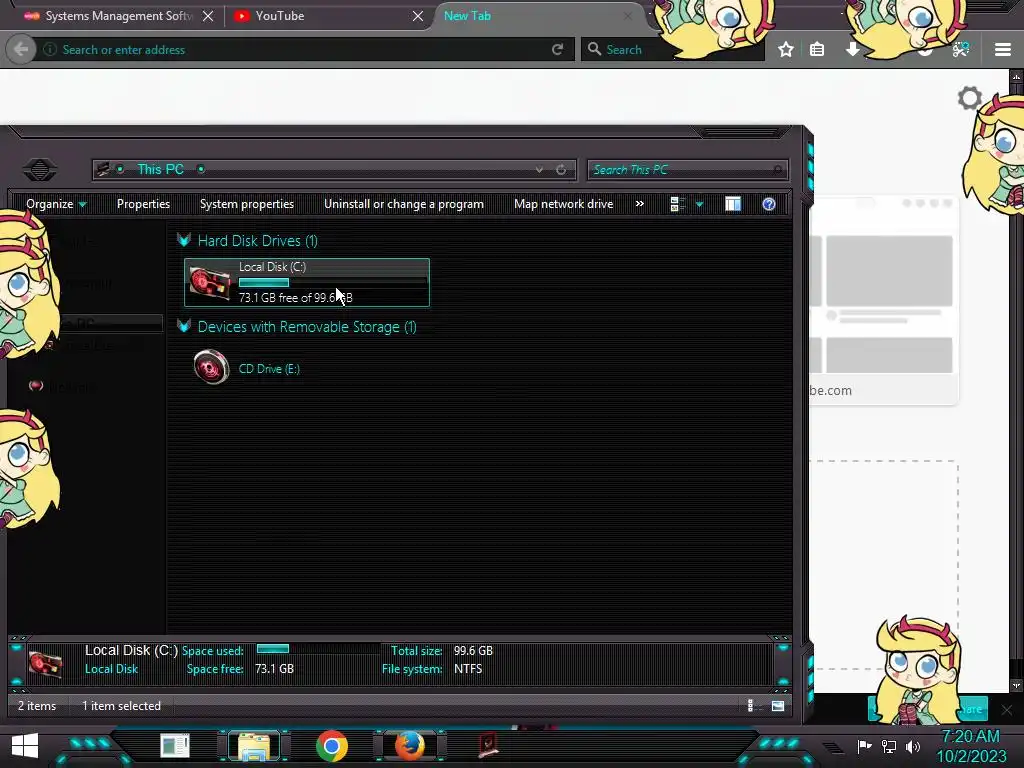
Task: Click the taskbar clock 7:20 AM
Action: click(970, 737)
